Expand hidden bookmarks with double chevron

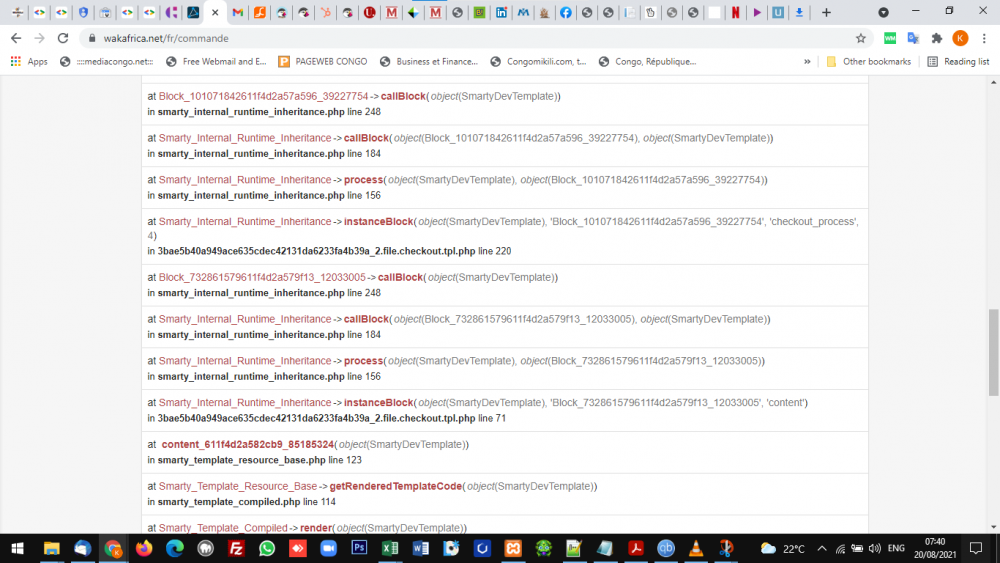pyautogui.click(x=807, y=62)
